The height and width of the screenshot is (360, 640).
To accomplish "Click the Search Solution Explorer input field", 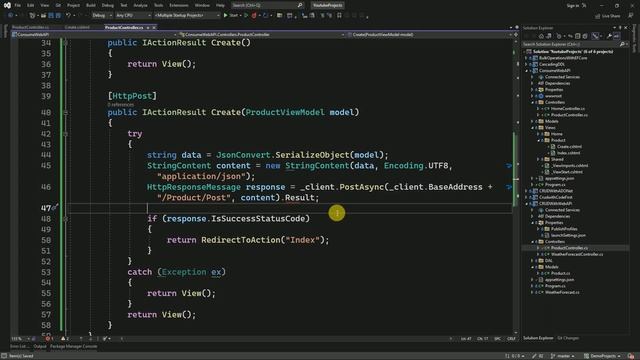I will pos(571,44).
